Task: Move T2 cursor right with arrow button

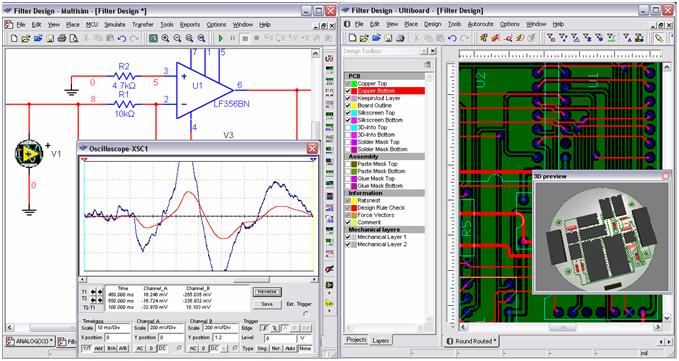Action: coord(100,300)
